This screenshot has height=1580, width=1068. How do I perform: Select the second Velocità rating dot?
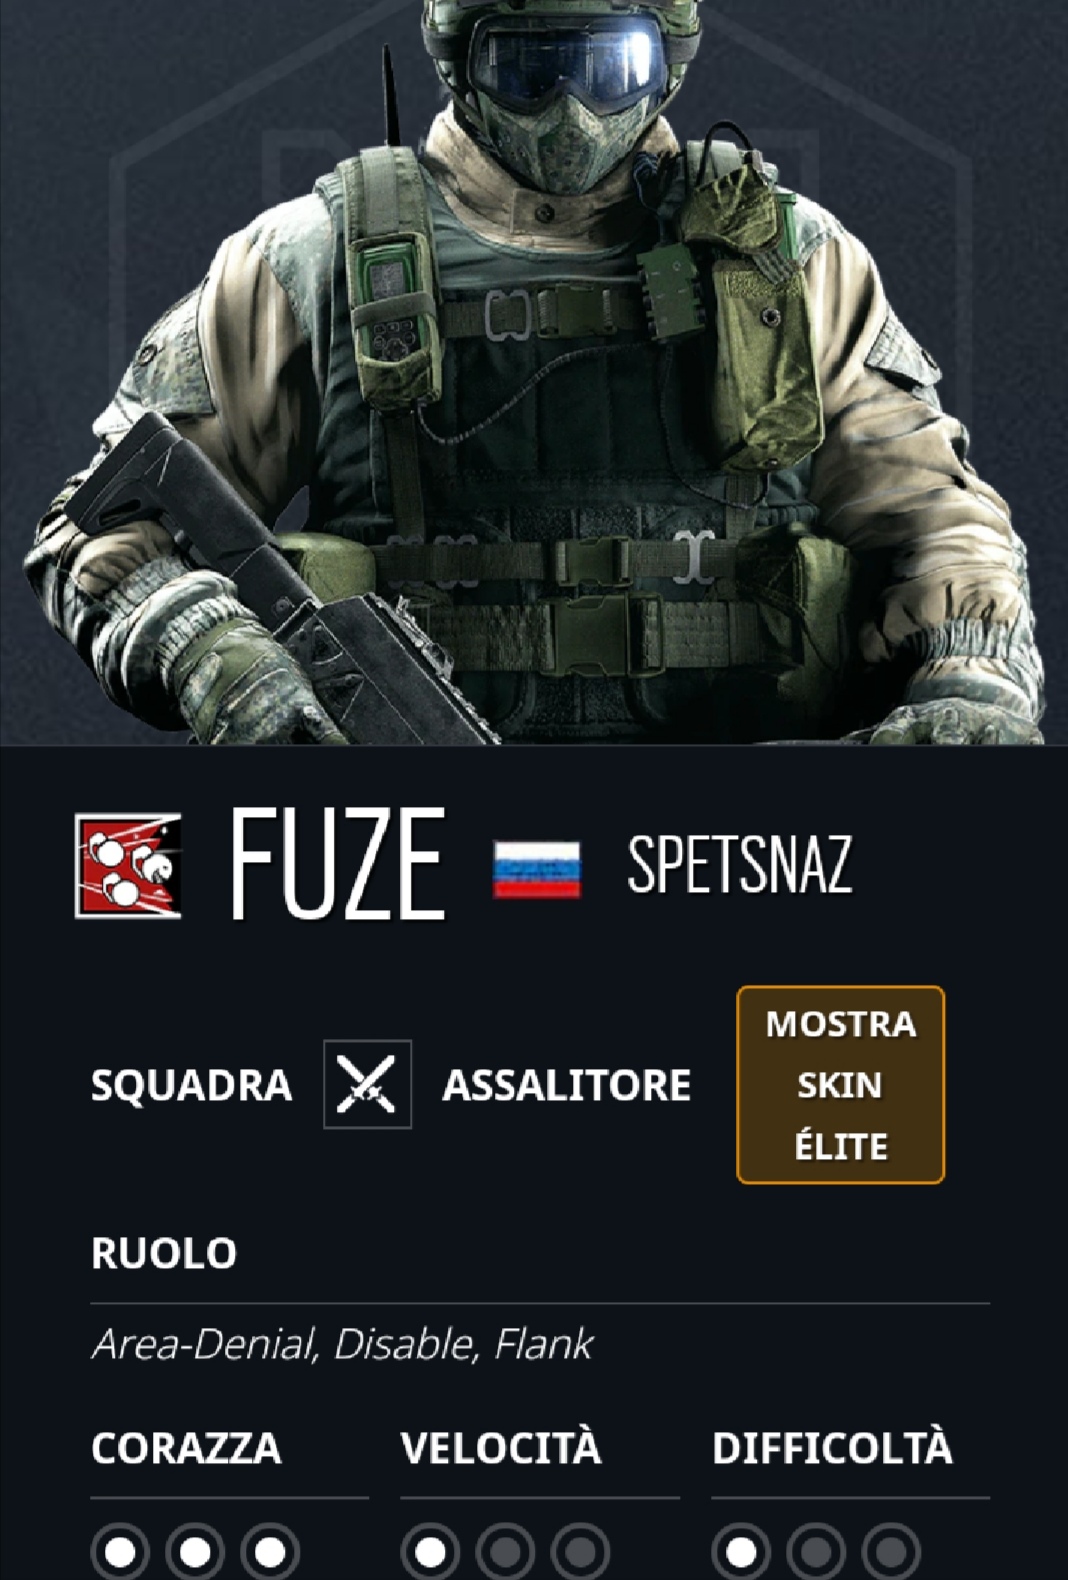point(505,1552)
